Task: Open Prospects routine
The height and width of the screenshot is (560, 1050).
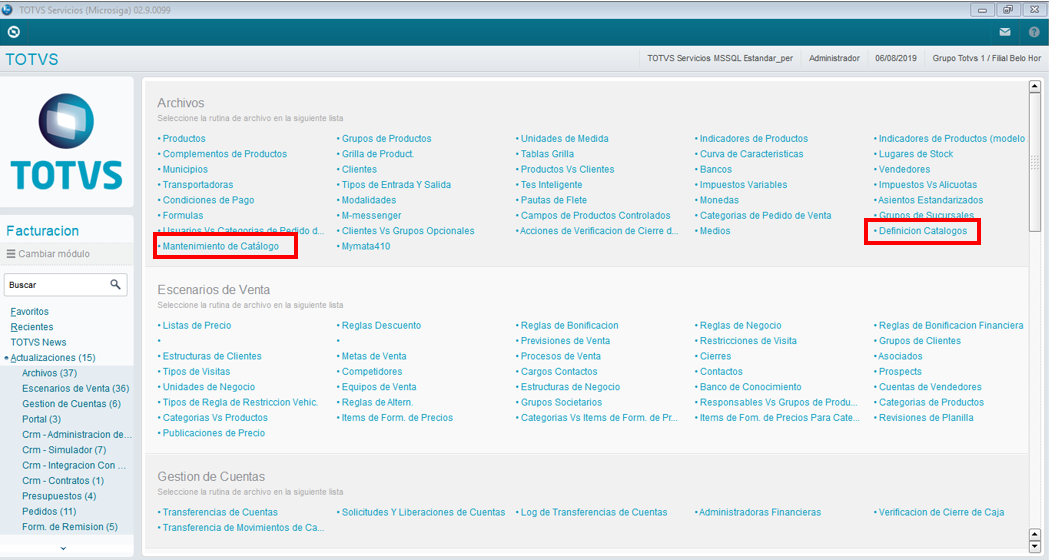Action: point(900,372)
